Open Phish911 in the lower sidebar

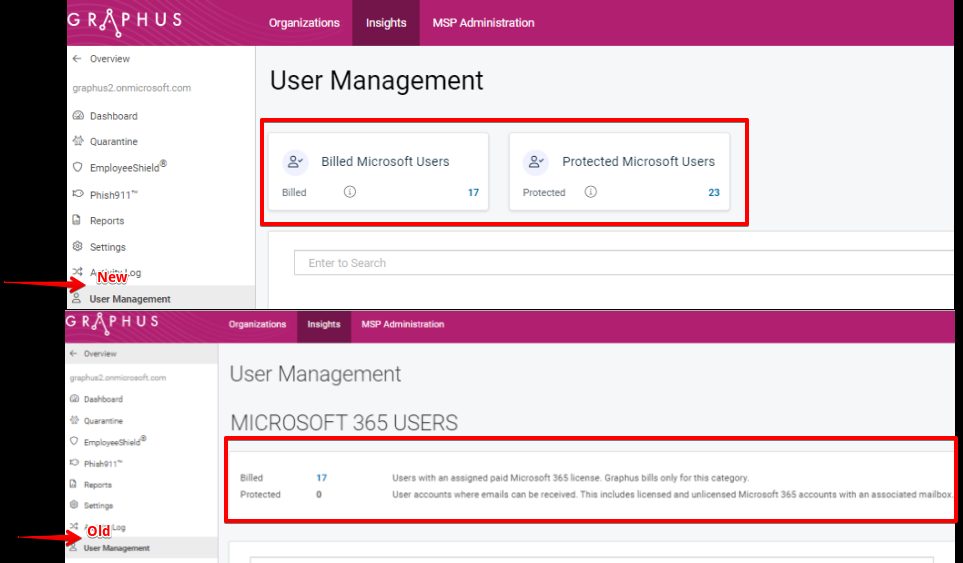[103, 464]
